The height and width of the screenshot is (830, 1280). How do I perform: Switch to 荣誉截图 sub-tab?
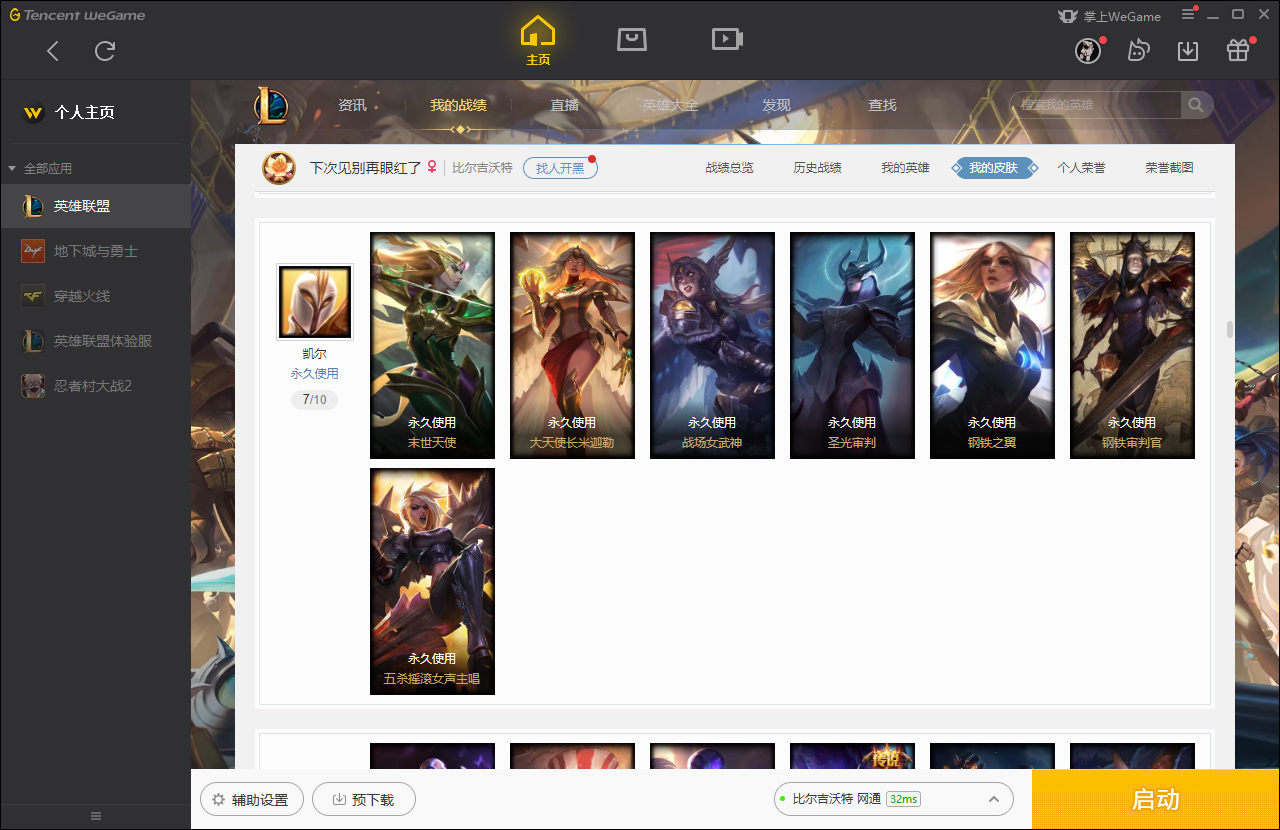1170,168
